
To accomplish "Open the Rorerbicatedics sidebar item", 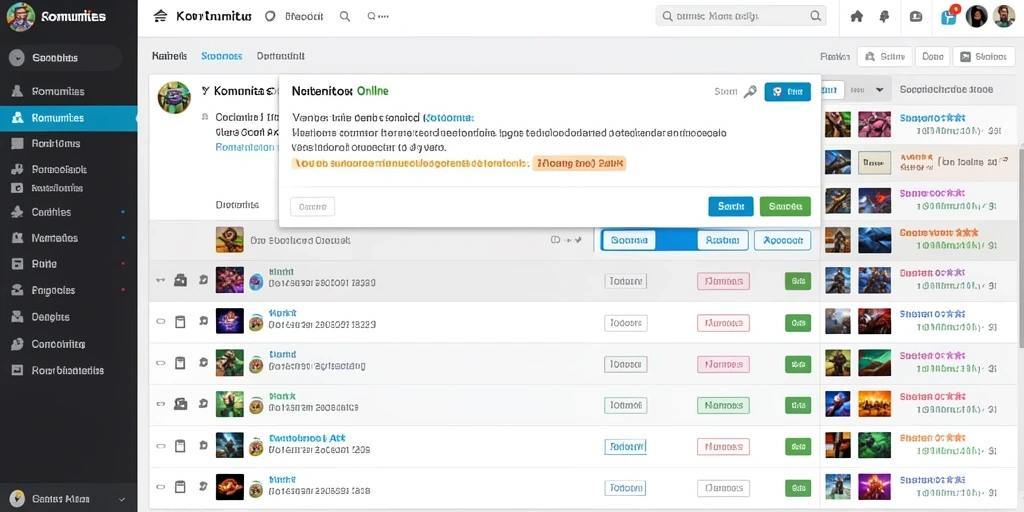I will point(69,370).
